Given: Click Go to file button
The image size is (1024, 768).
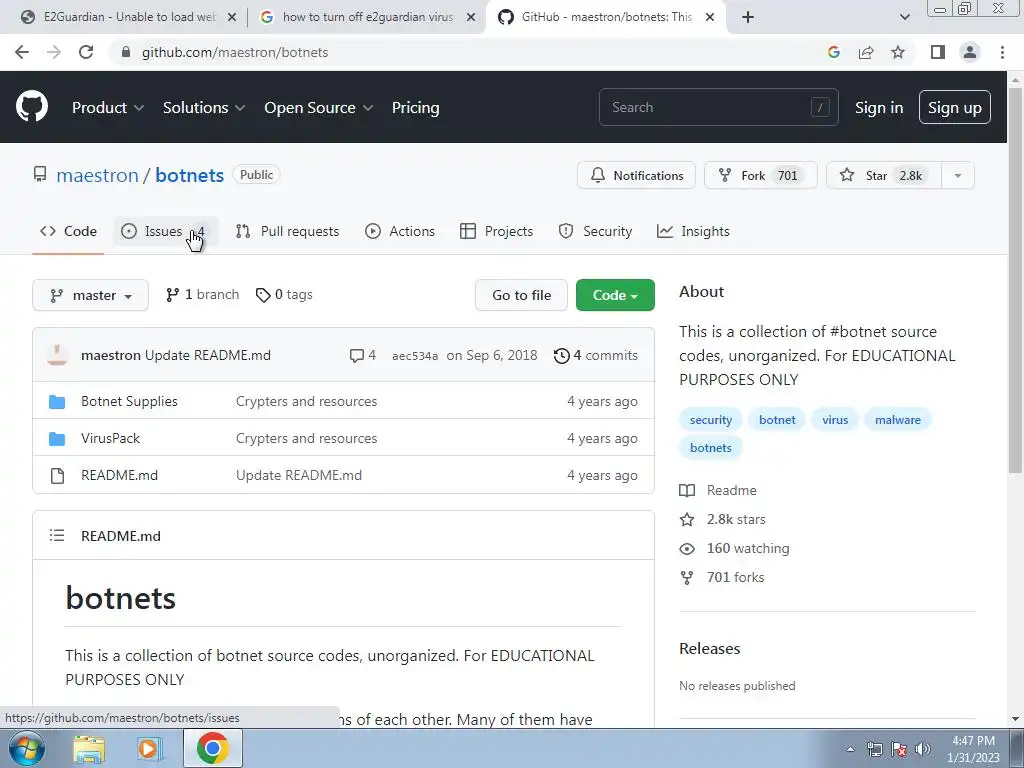Looking at the screenshot, I should coord(521,295).
